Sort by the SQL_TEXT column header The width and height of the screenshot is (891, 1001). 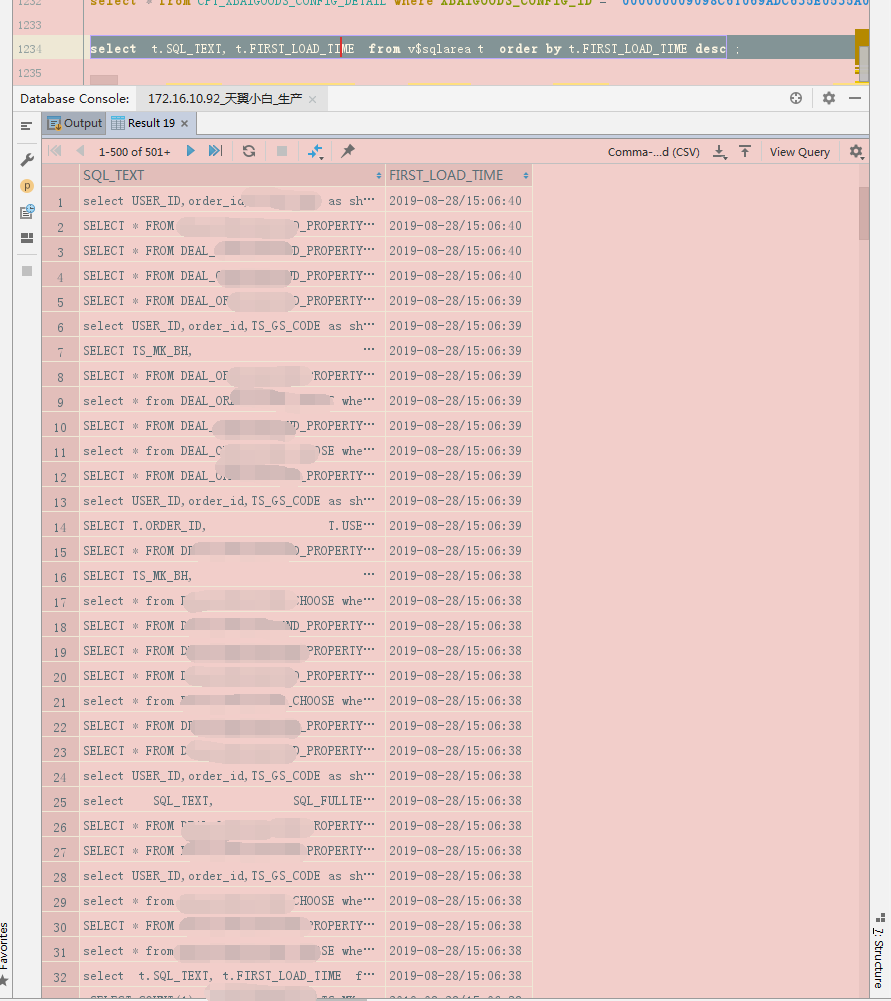point(232,176)
